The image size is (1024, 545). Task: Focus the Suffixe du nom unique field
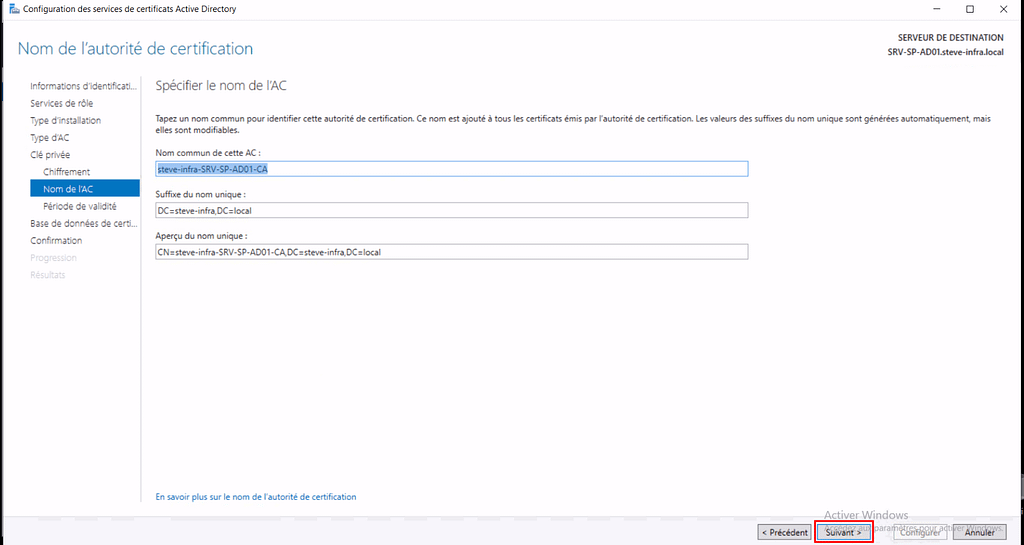451,210
